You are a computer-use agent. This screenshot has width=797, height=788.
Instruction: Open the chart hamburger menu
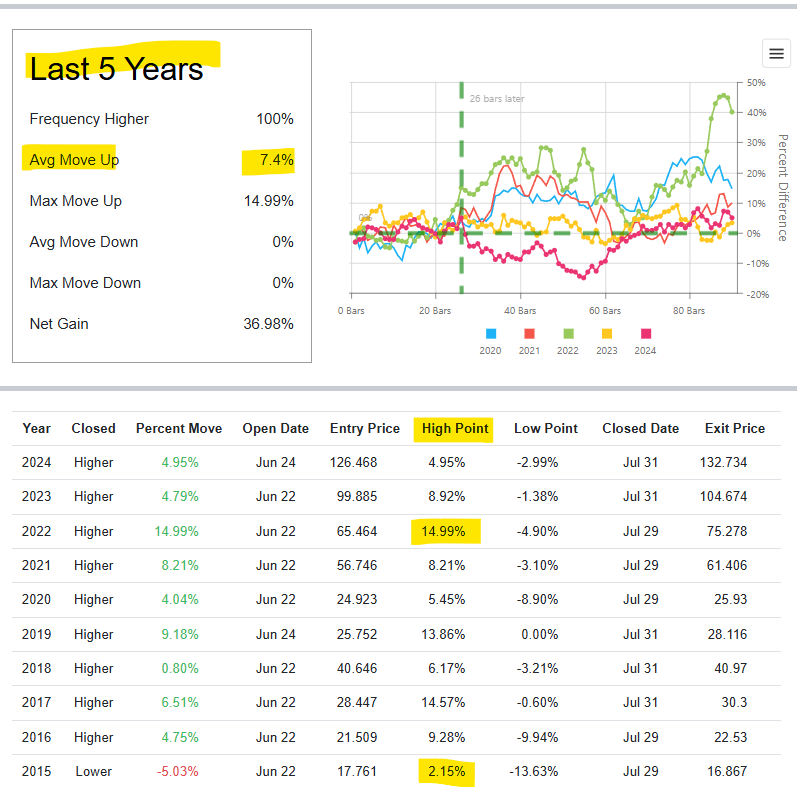(776, 53)
